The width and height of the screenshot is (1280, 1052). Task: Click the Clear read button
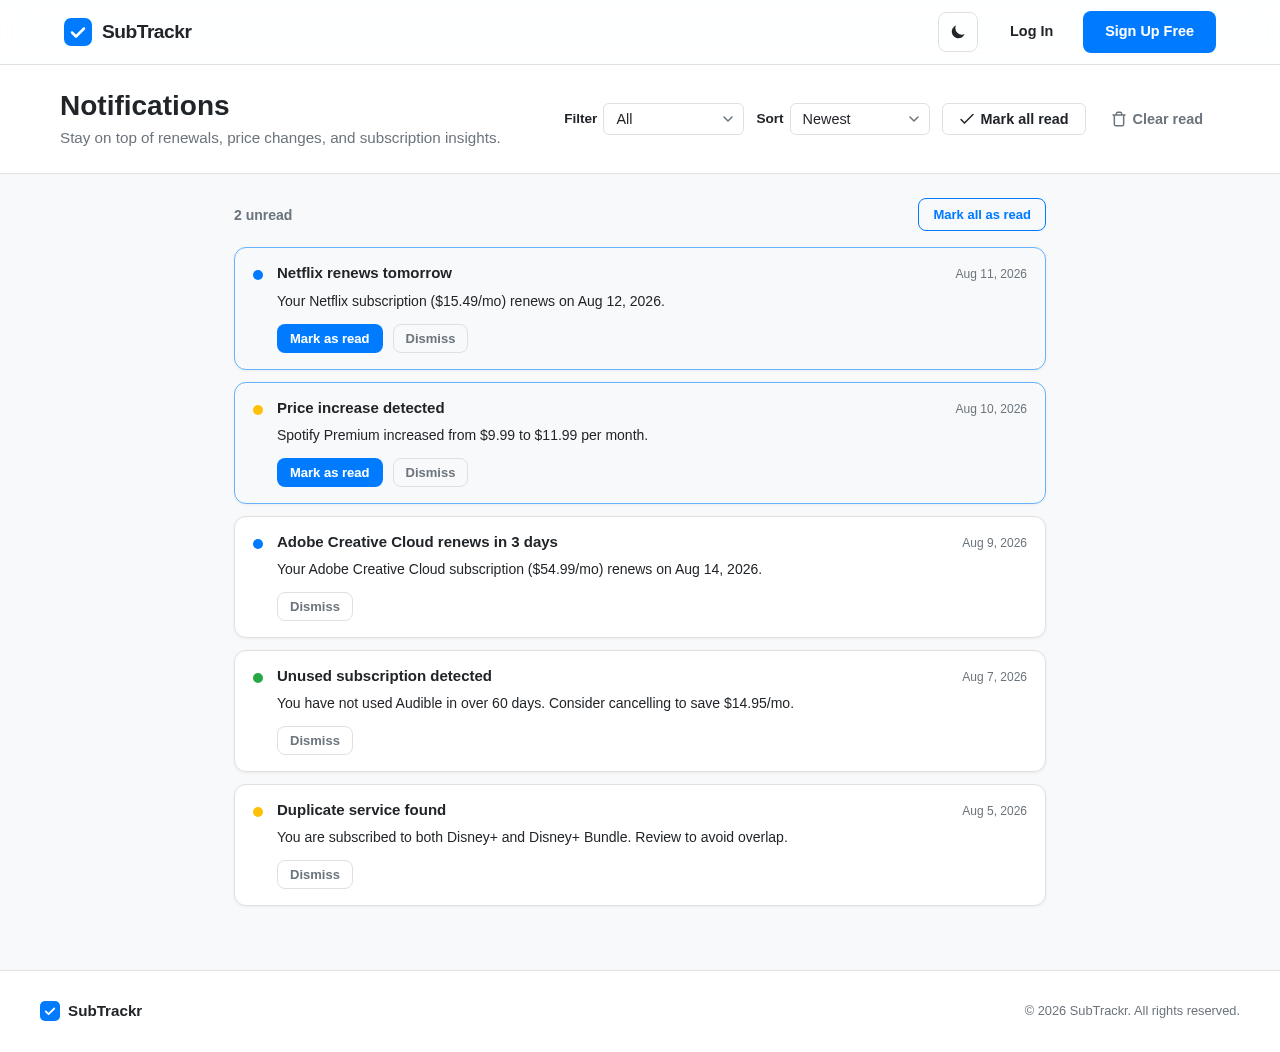coord(1157,119)
